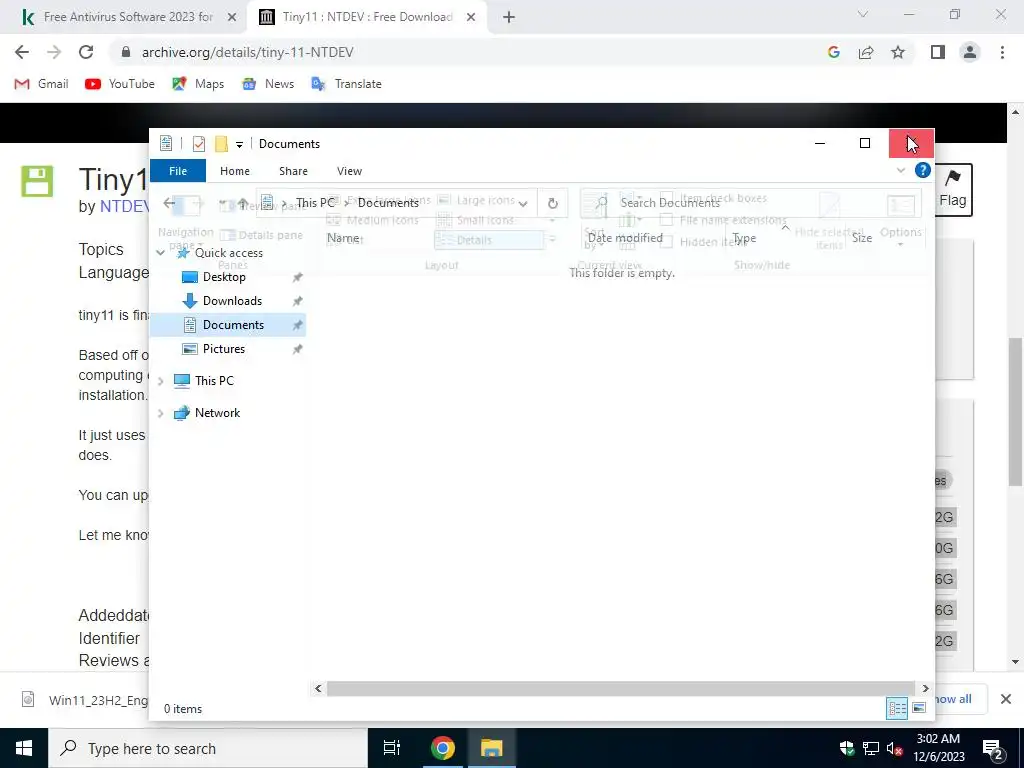This screenshot has width=1024, height=768.
Task: Switch to large thumbnails view icon in status bar
Action: click(918, 708)
